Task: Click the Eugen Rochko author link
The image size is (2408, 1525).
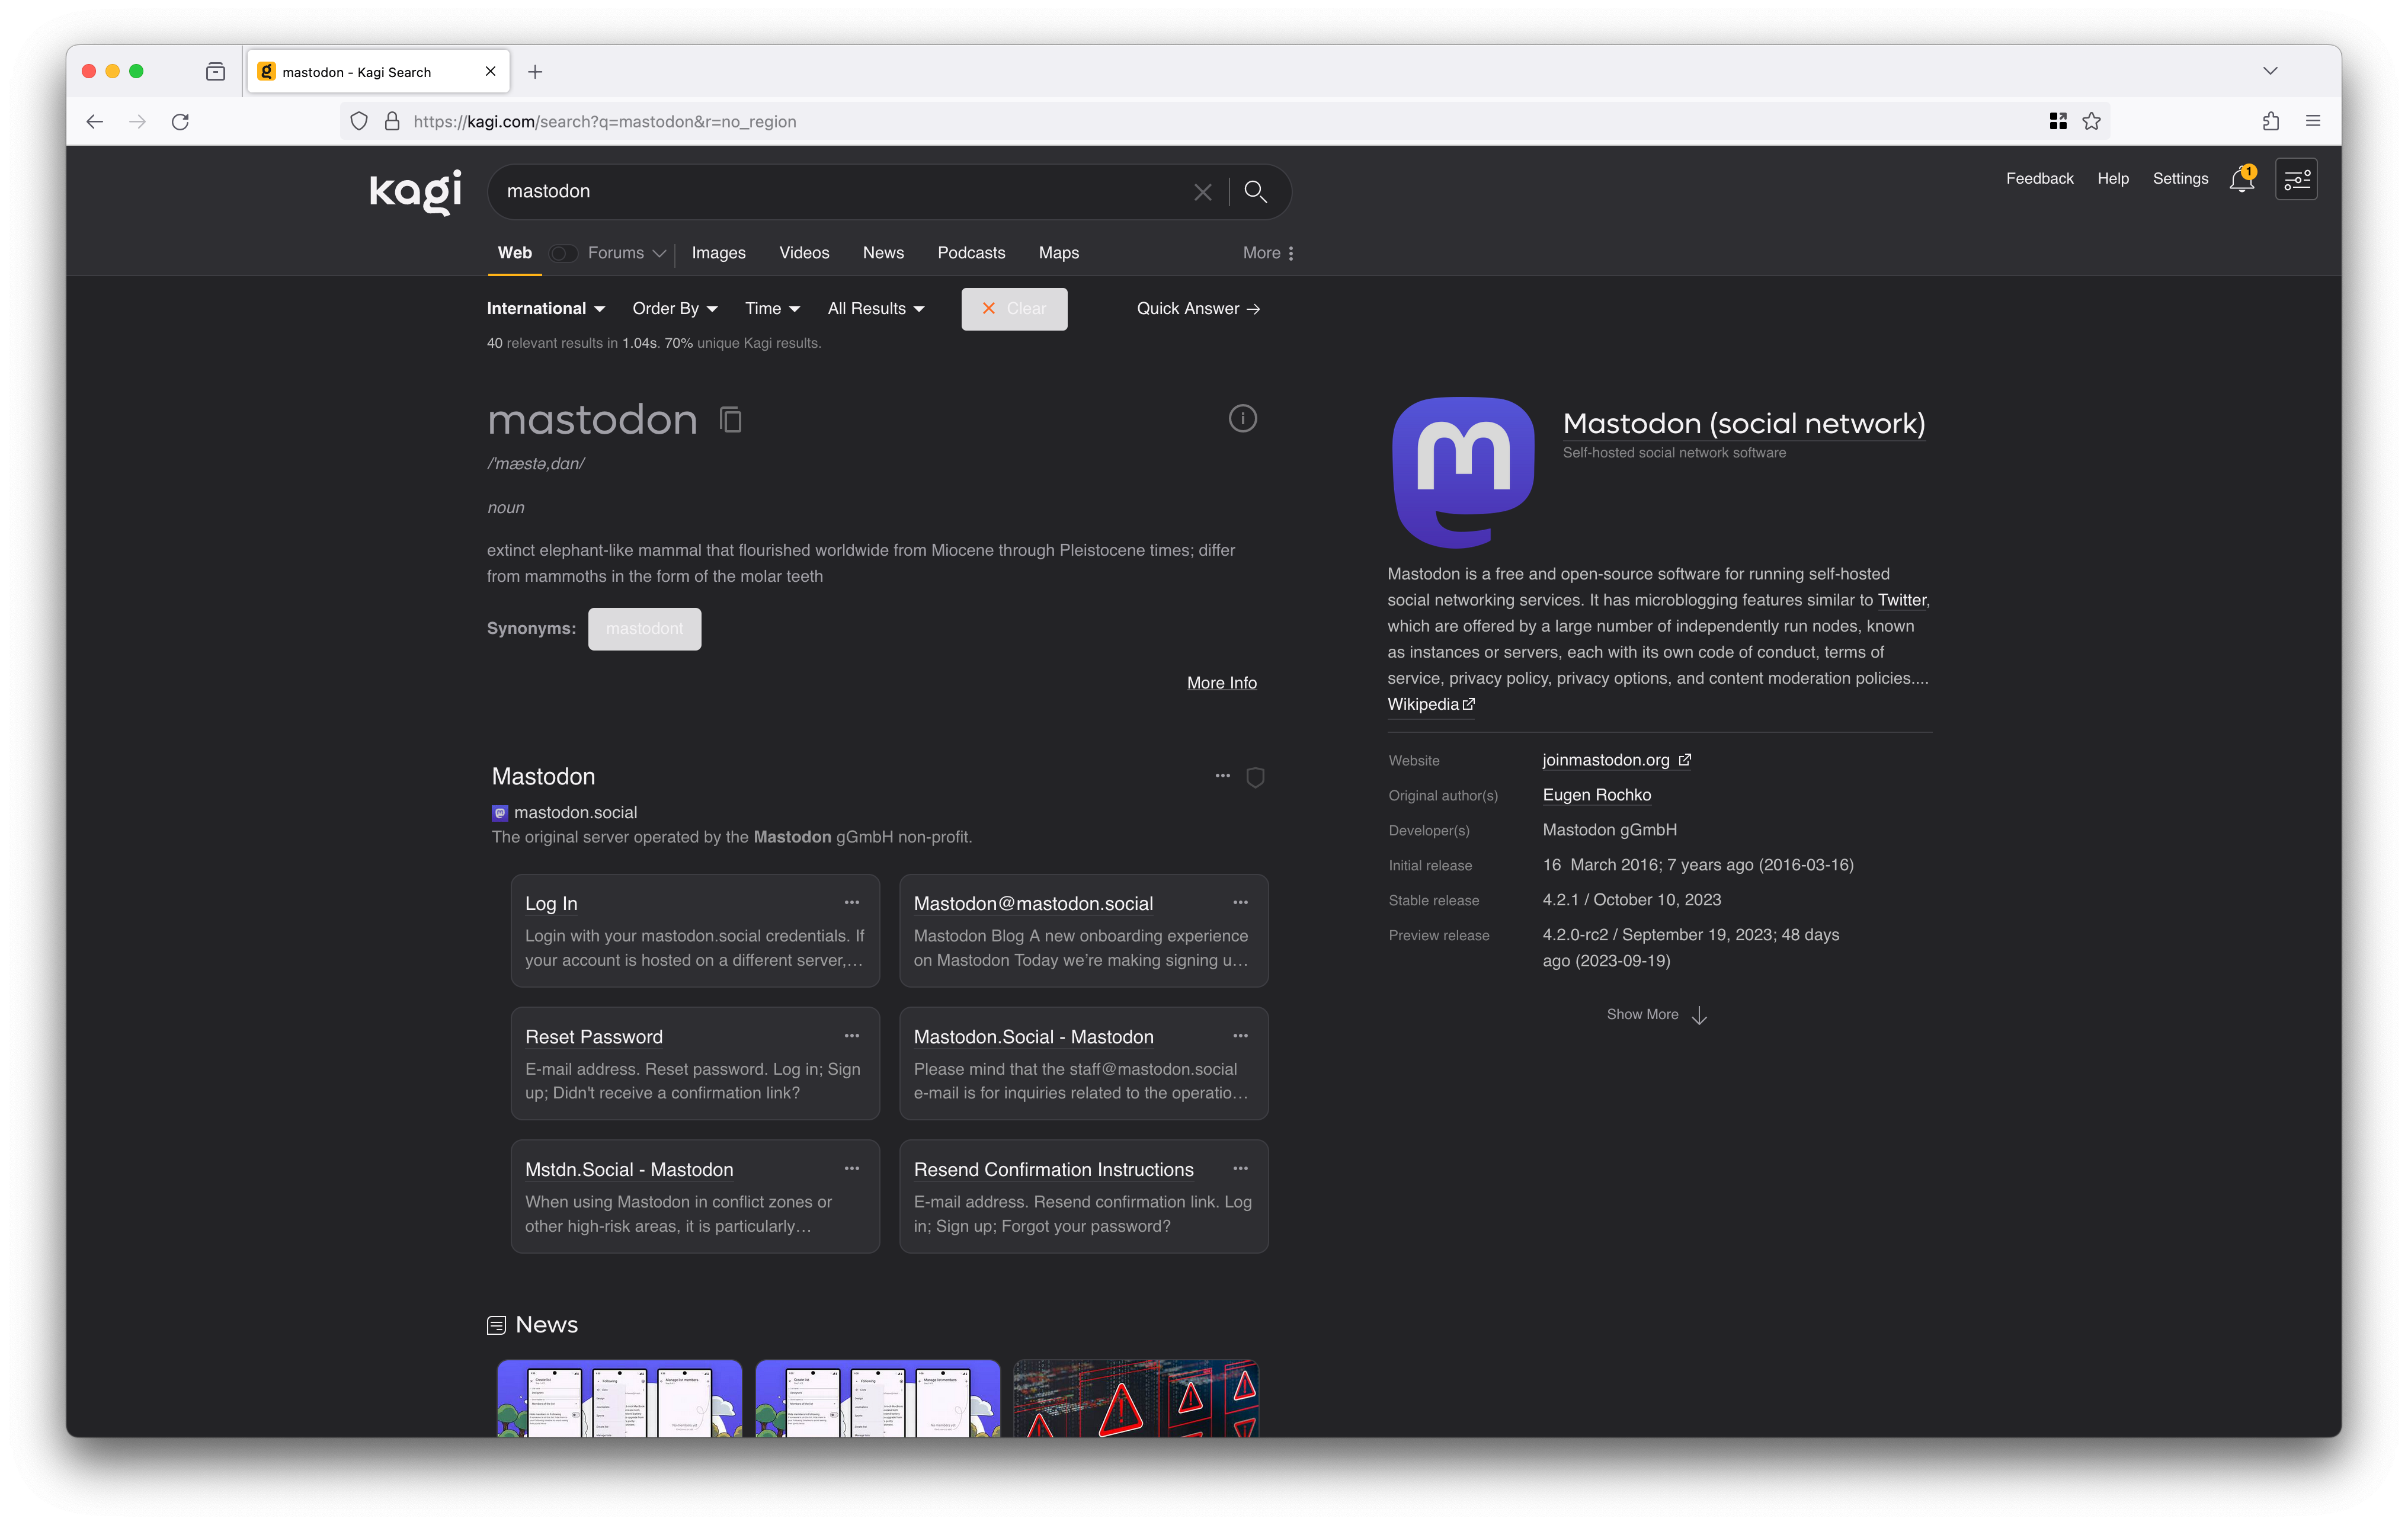Action: (1596, 796)
